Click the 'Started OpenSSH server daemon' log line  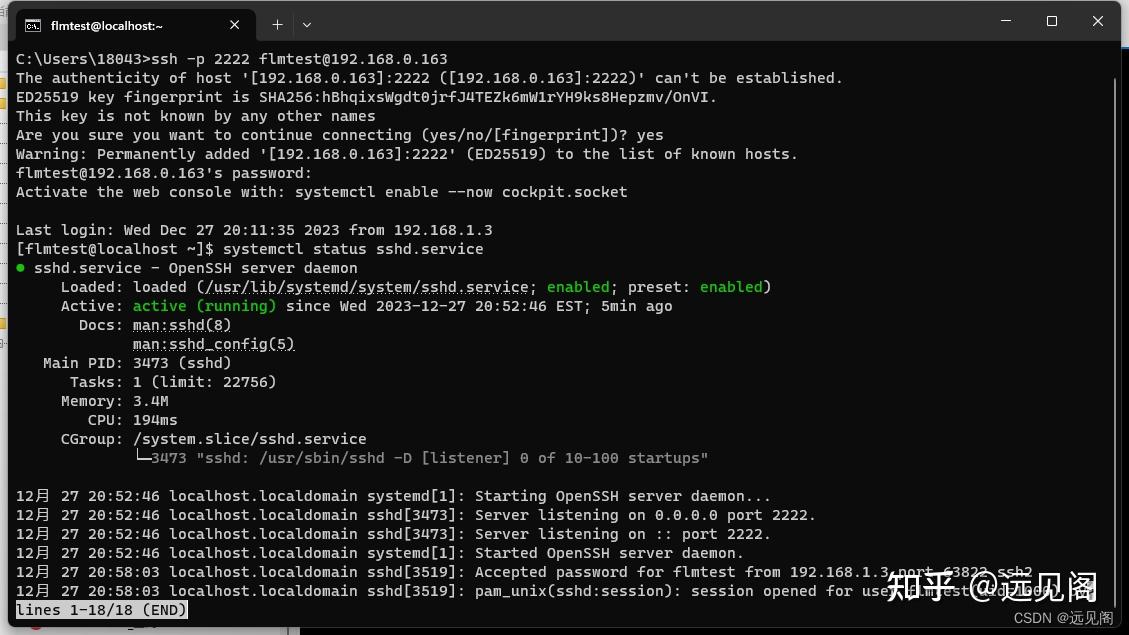click(x=609, y=553)
